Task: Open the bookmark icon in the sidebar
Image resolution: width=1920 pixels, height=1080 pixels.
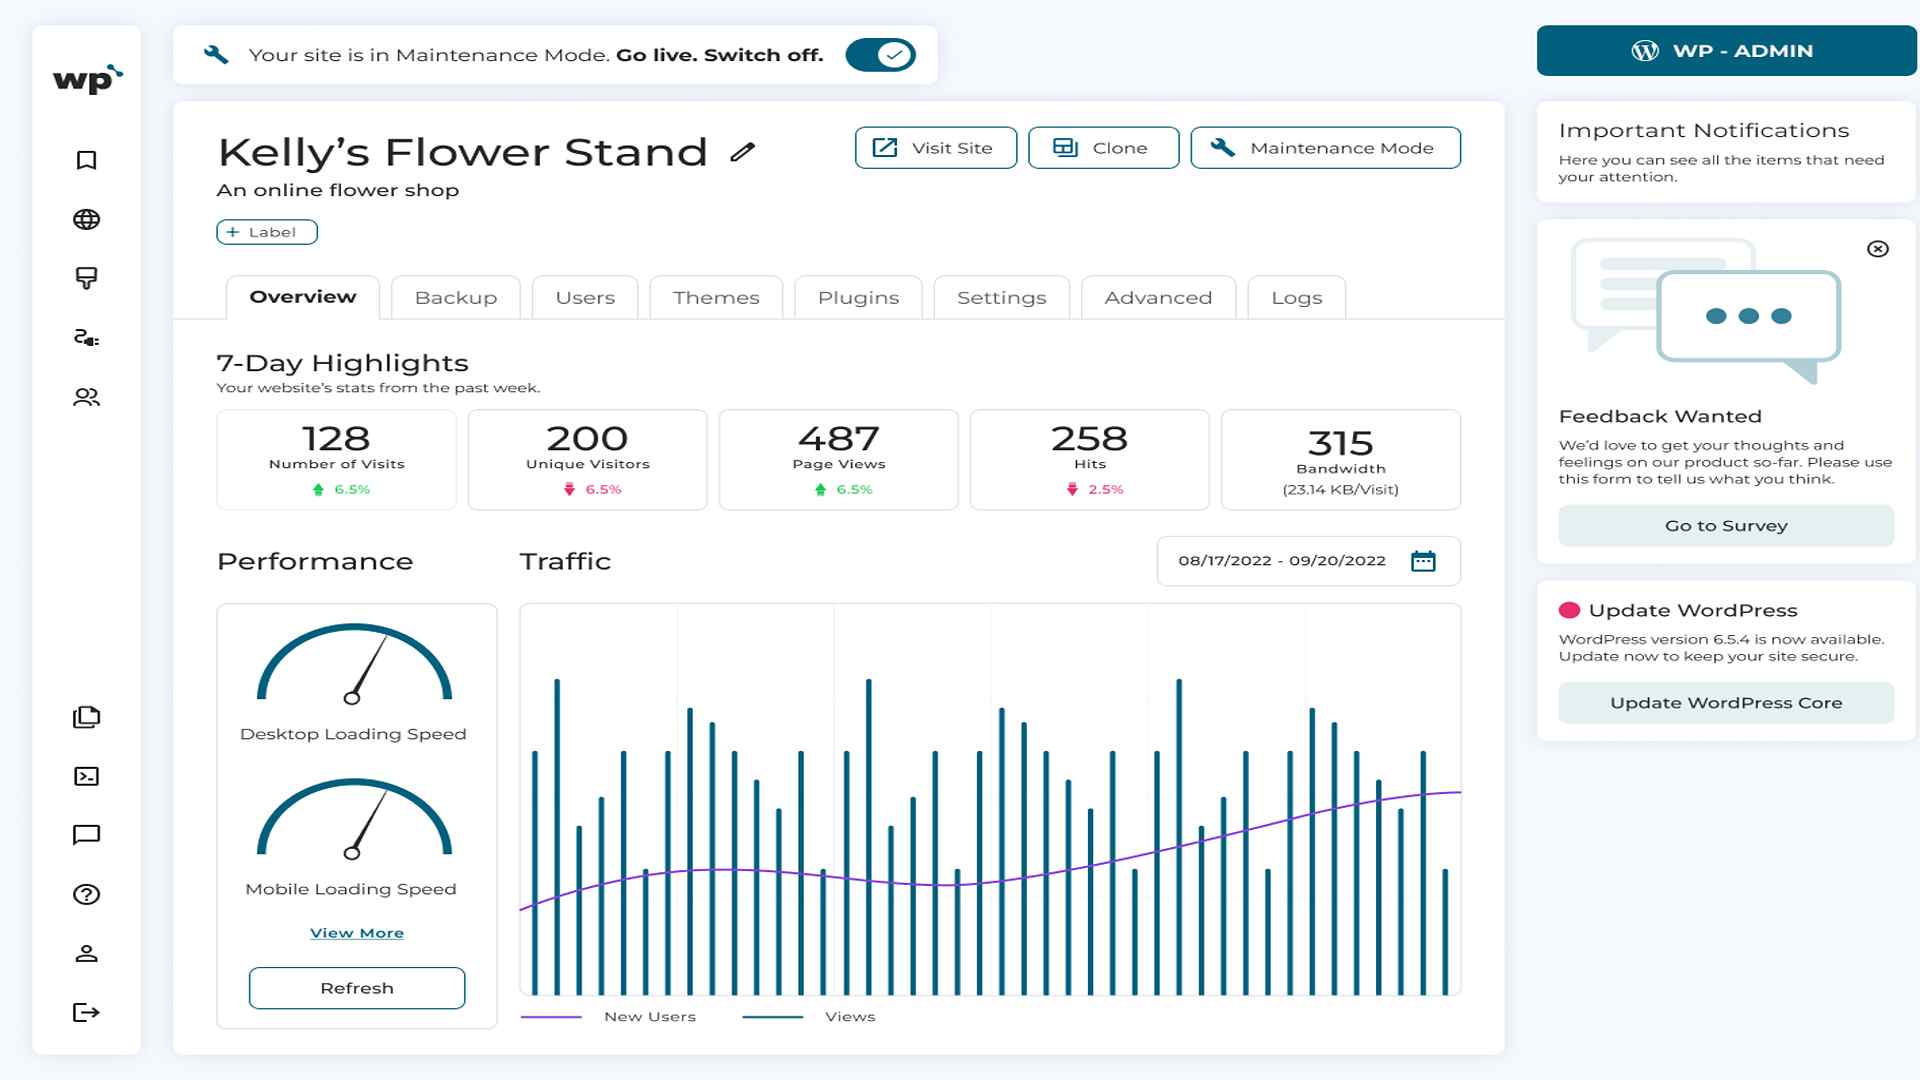Action: pyautogui.click(x=87, y=161)
